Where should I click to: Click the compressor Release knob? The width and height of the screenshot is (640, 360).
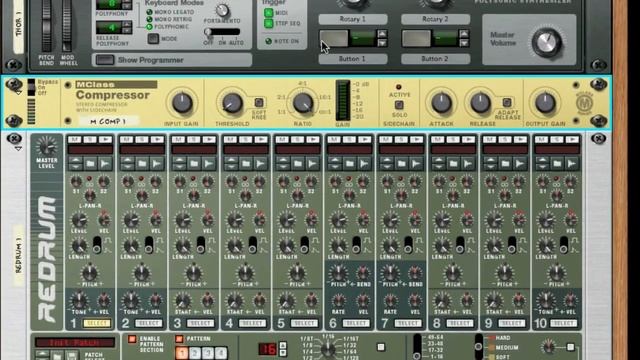(480, 103)
